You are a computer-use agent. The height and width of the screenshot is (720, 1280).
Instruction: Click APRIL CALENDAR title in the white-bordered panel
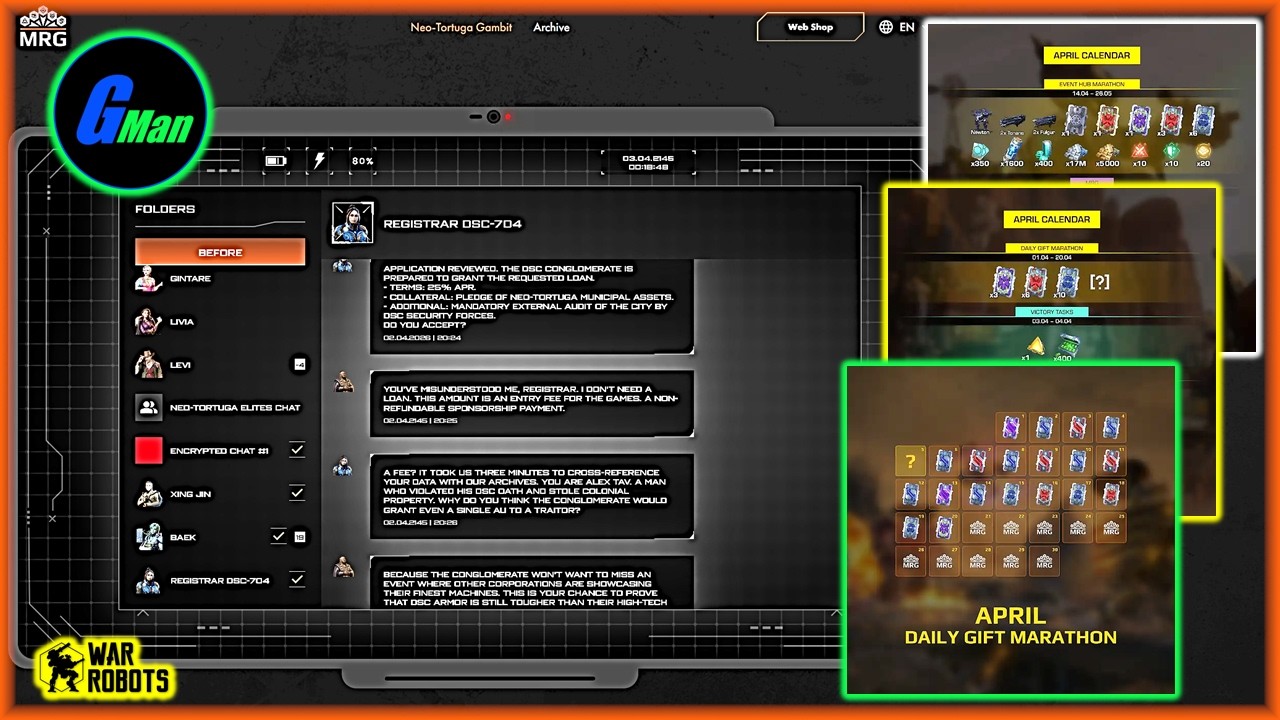point(1092,56)
